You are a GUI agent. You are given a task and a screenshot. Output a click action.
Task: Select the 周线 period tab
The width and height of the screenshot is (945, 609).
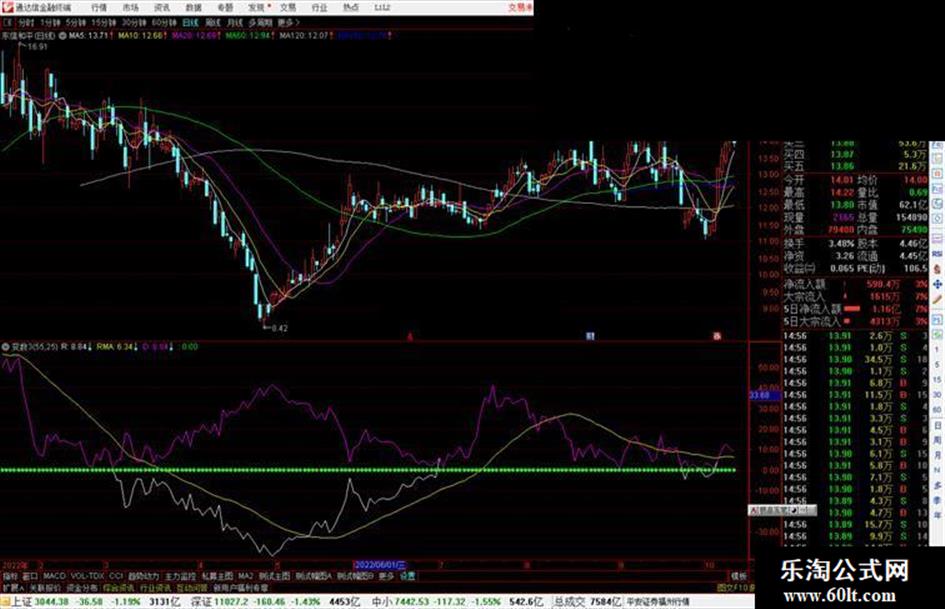point(213,23)
